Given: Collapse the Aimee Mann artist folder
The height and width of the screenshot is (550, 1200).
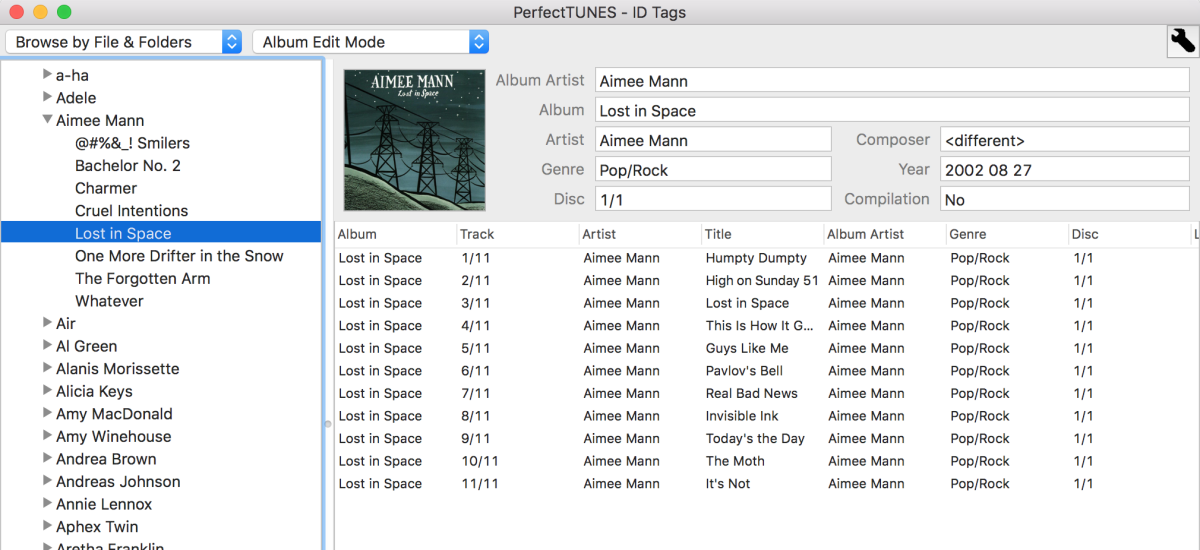Looking at the screenshot, I should 47,120.
